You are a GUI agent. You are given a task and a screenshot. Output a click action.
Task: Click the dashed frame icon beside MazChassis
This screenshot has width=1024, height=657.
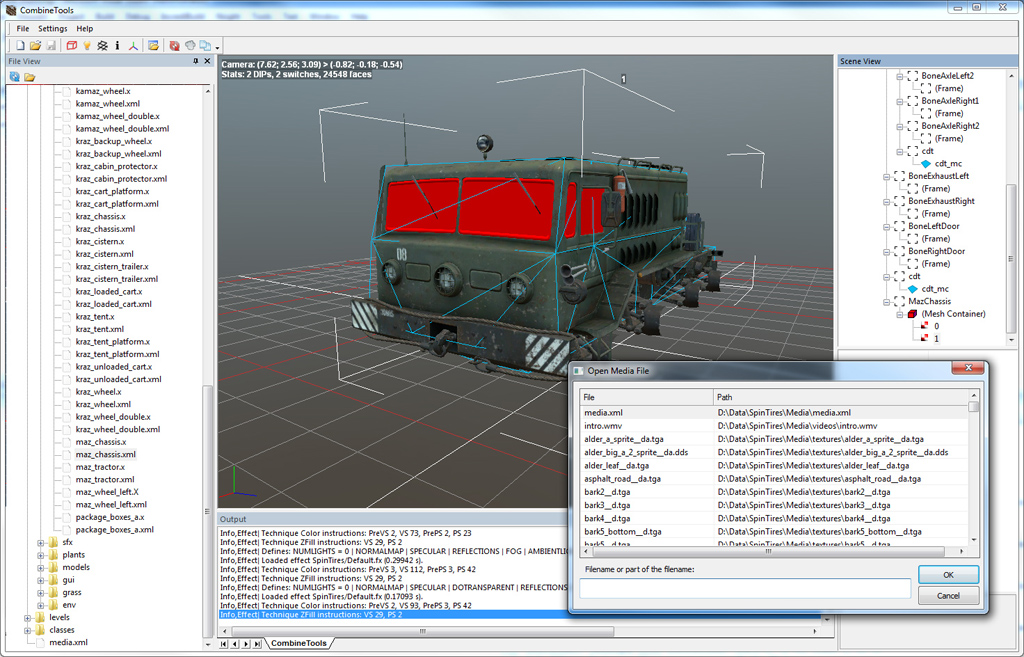coord(899,302)
